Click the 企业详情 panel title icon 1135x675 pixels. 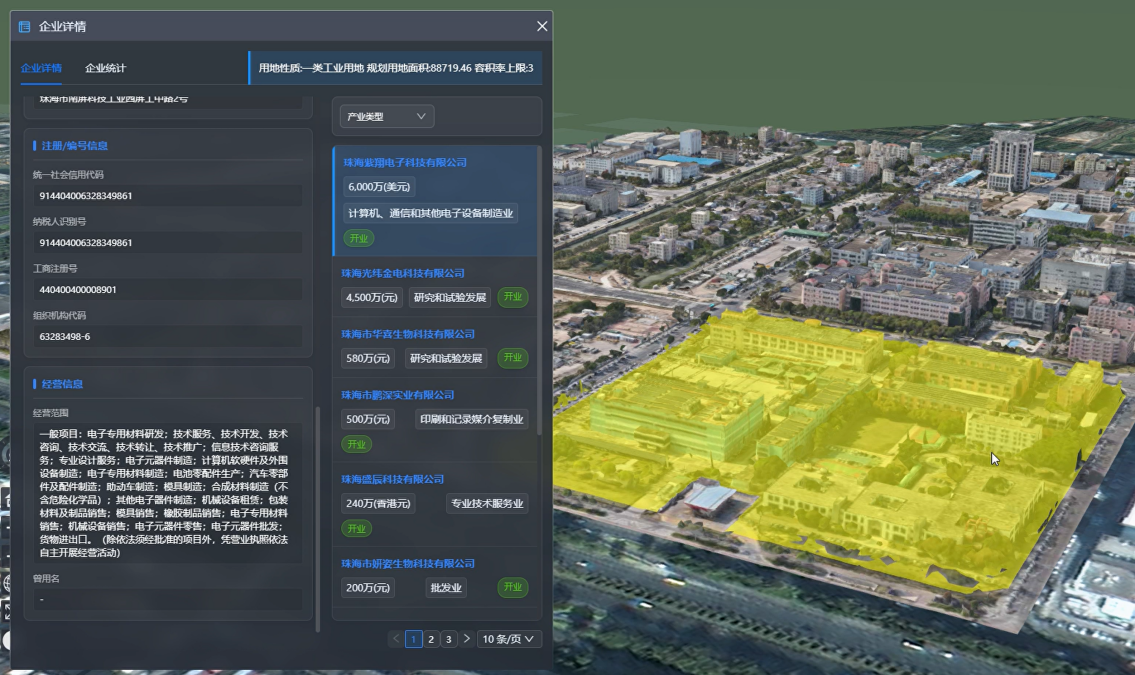click(x=25, y=27)
